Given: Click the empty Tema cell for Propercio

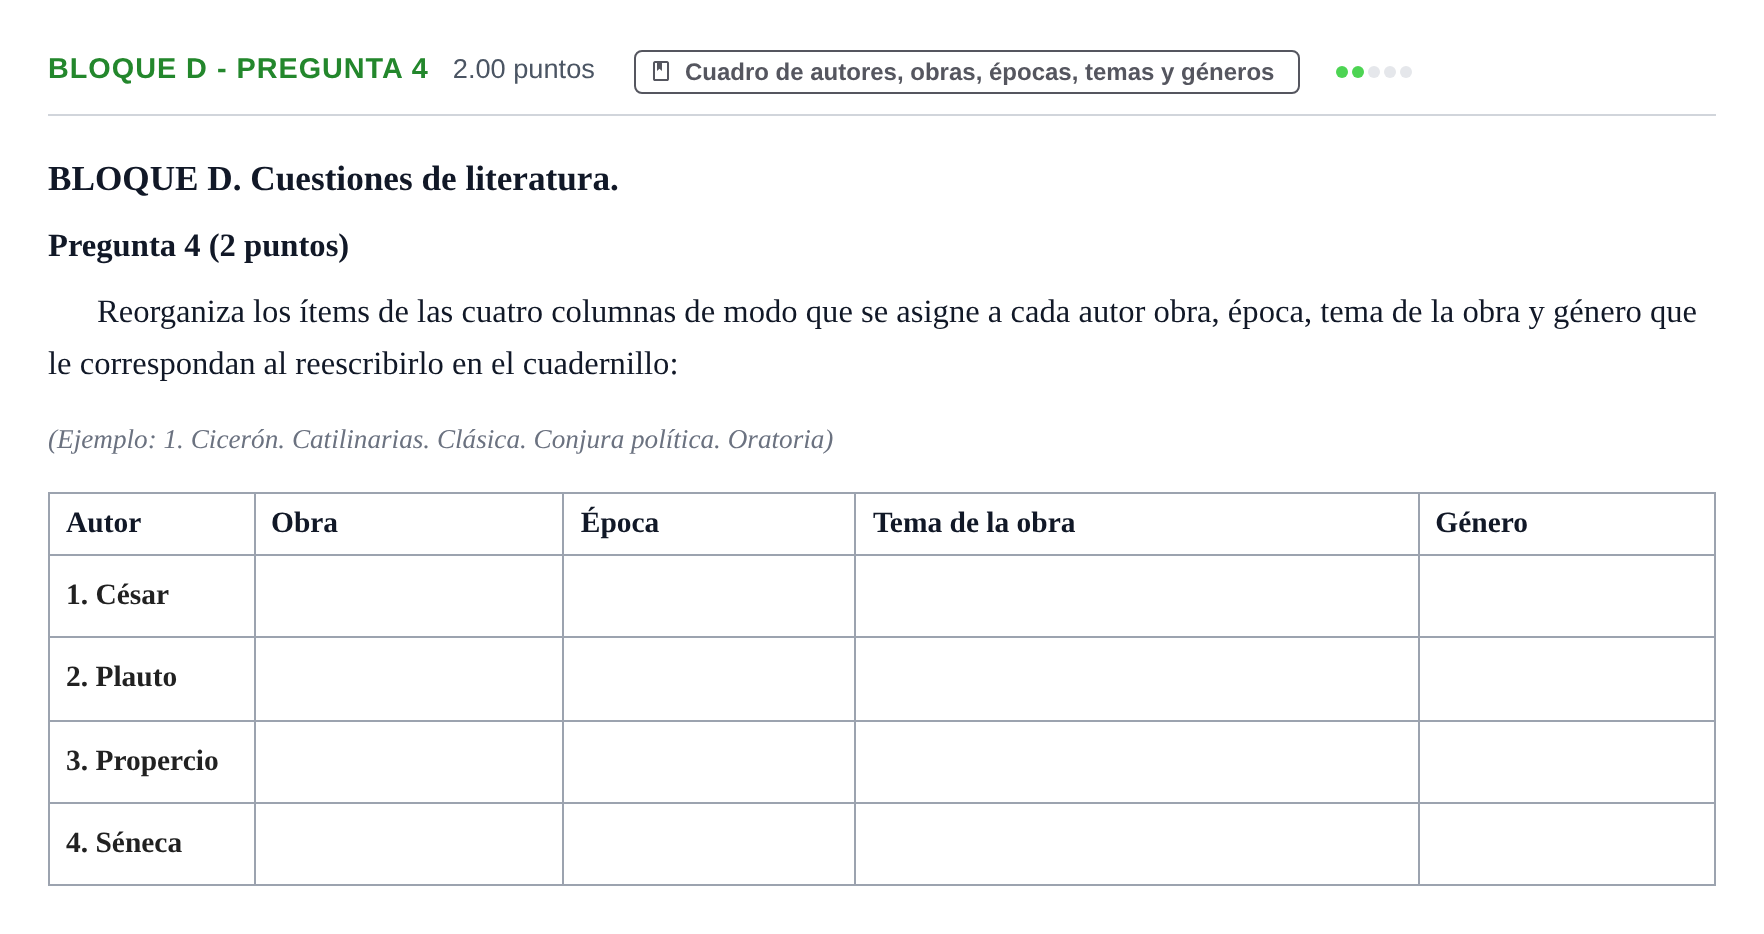Looking at the screenshot, I should [1137, 762].
